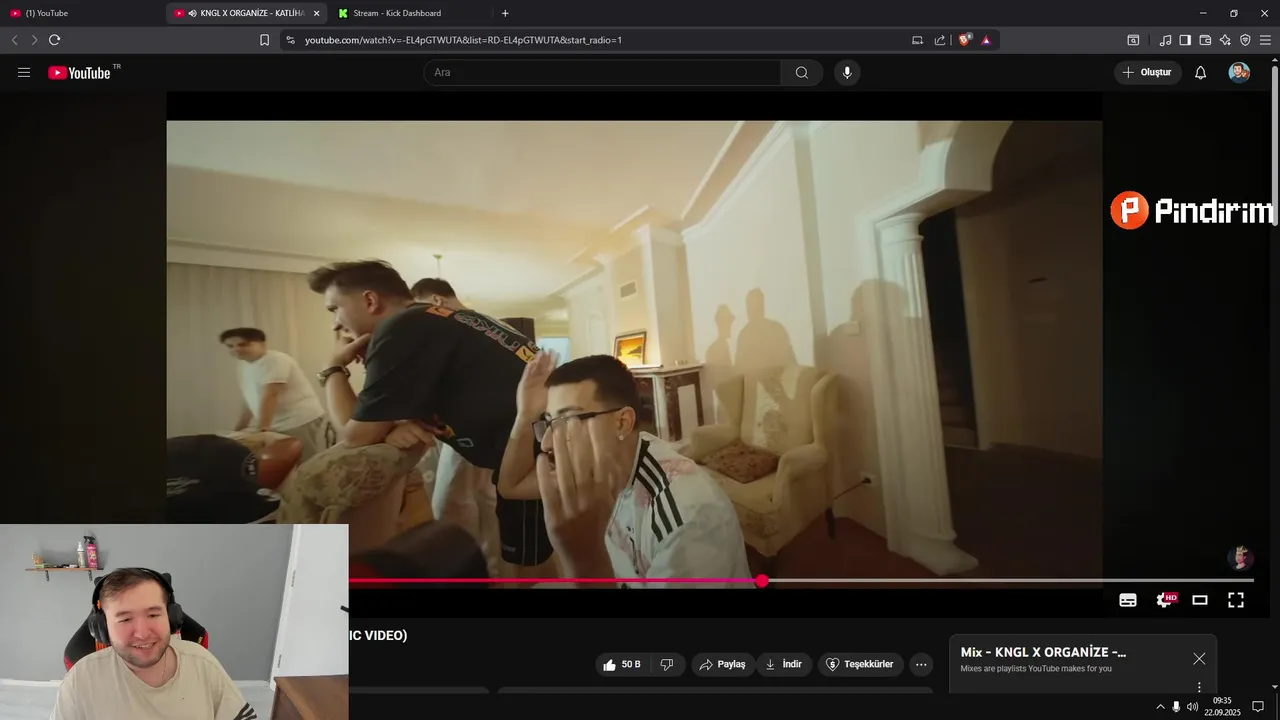Open the Mix - KNGL X ORGANİZE playlist title

[x=1043, y=652]
